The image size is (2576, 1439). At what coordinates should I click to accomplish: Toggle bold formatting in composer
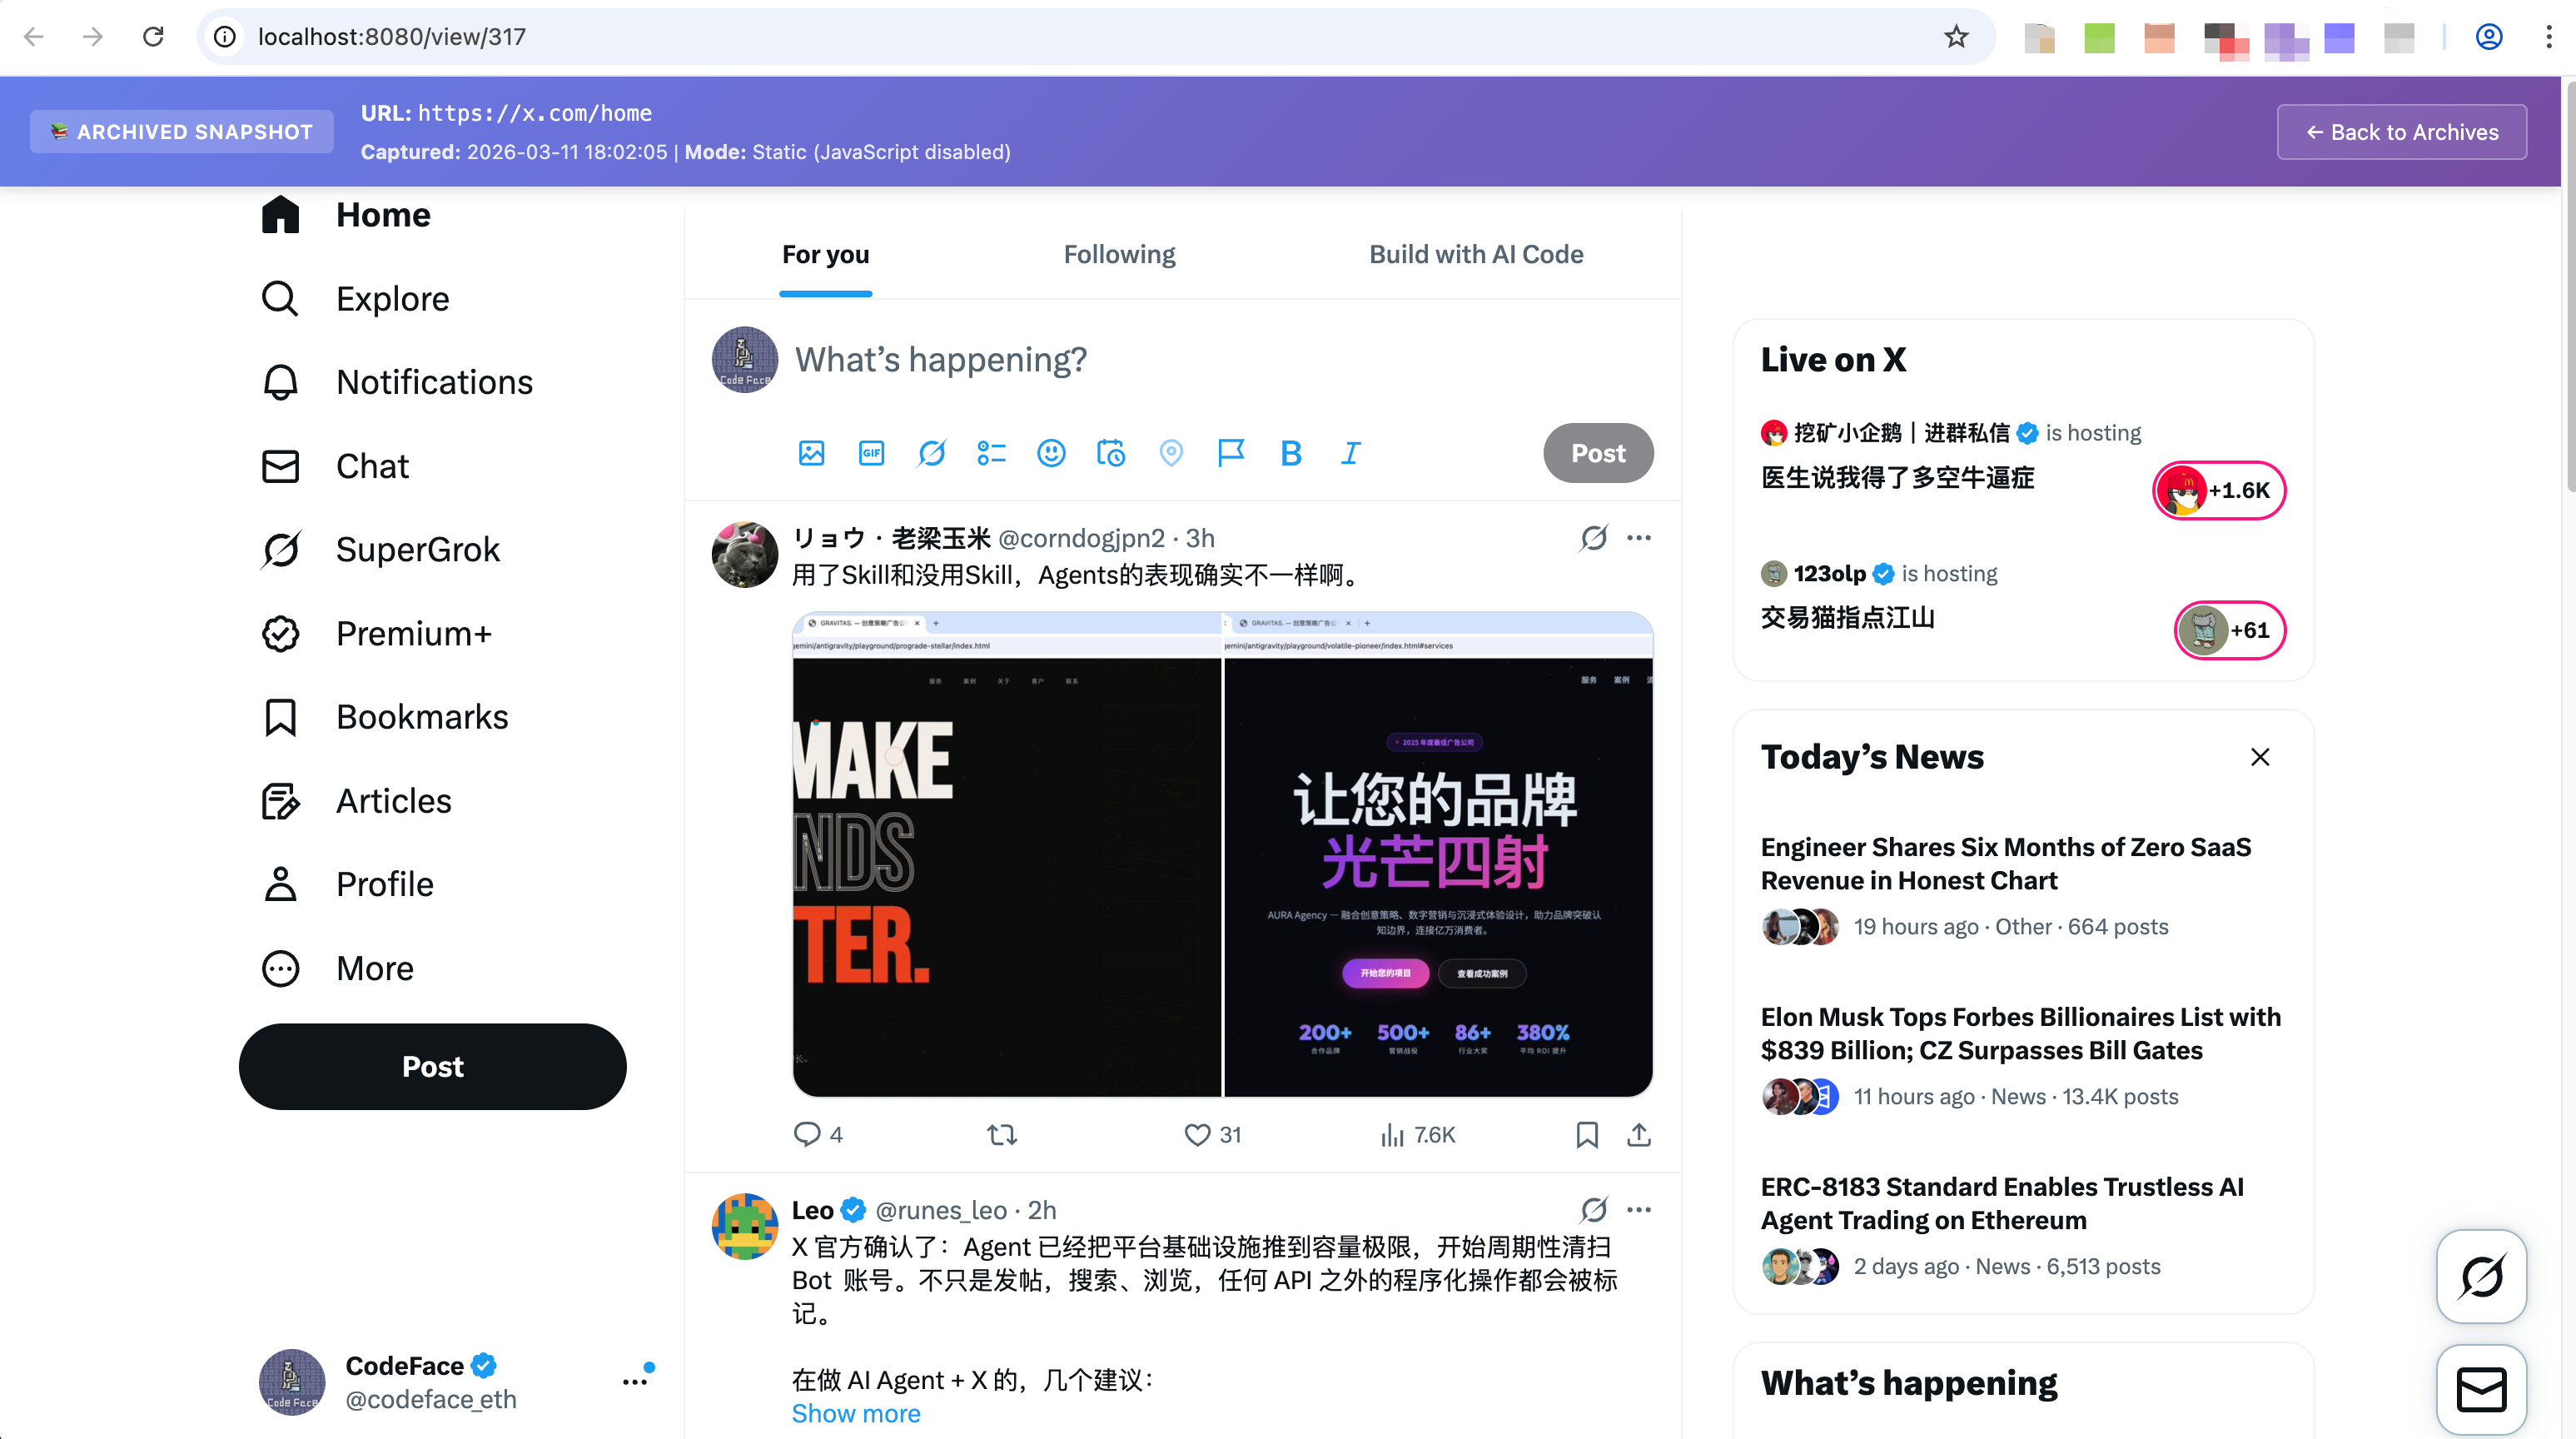pyautogui.click(x=1291, y=453)
